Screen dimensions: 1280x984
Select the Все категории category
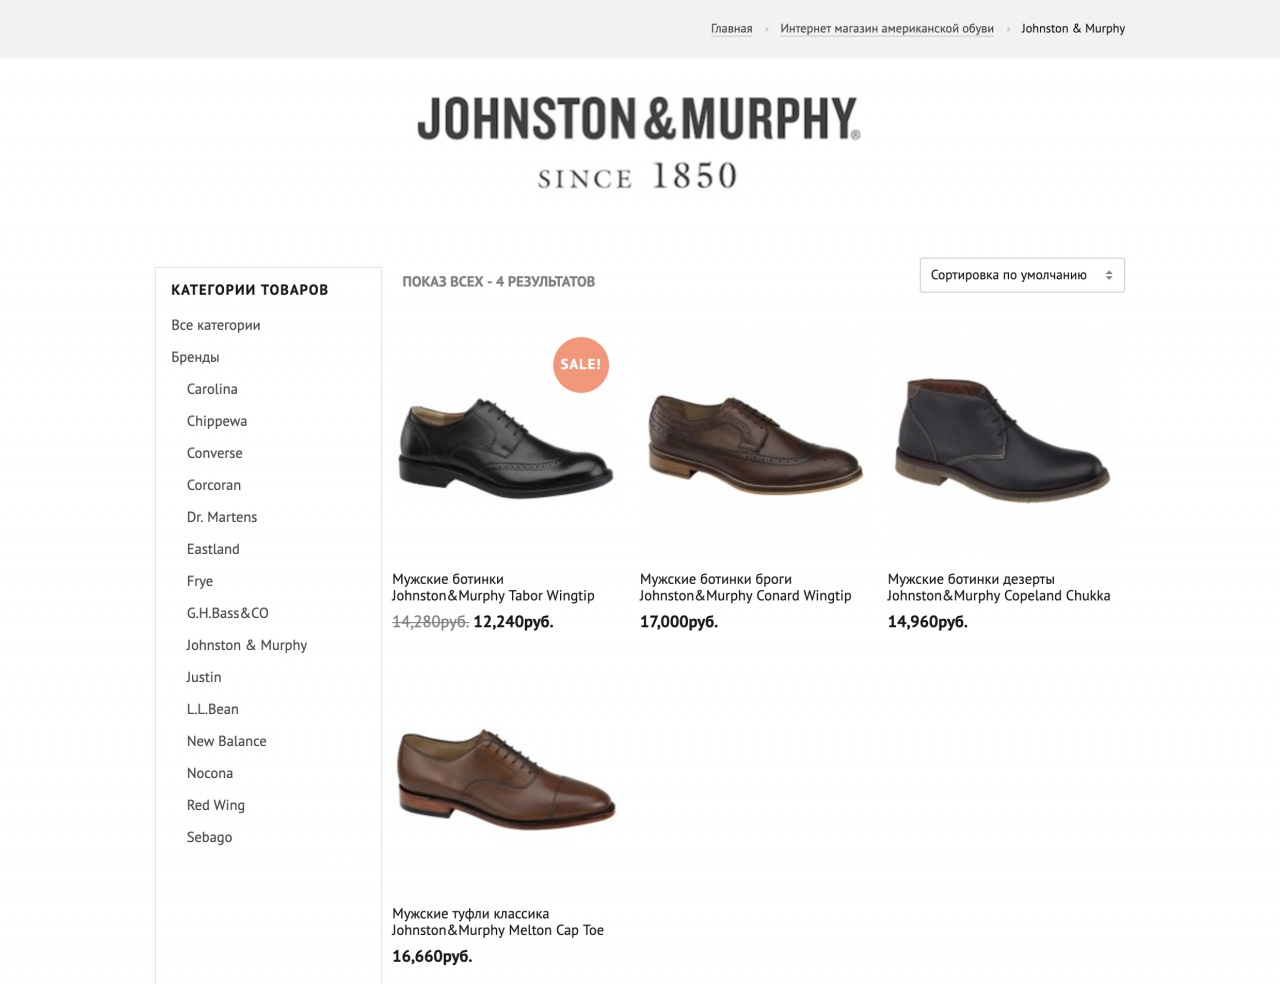coord(215,325)
